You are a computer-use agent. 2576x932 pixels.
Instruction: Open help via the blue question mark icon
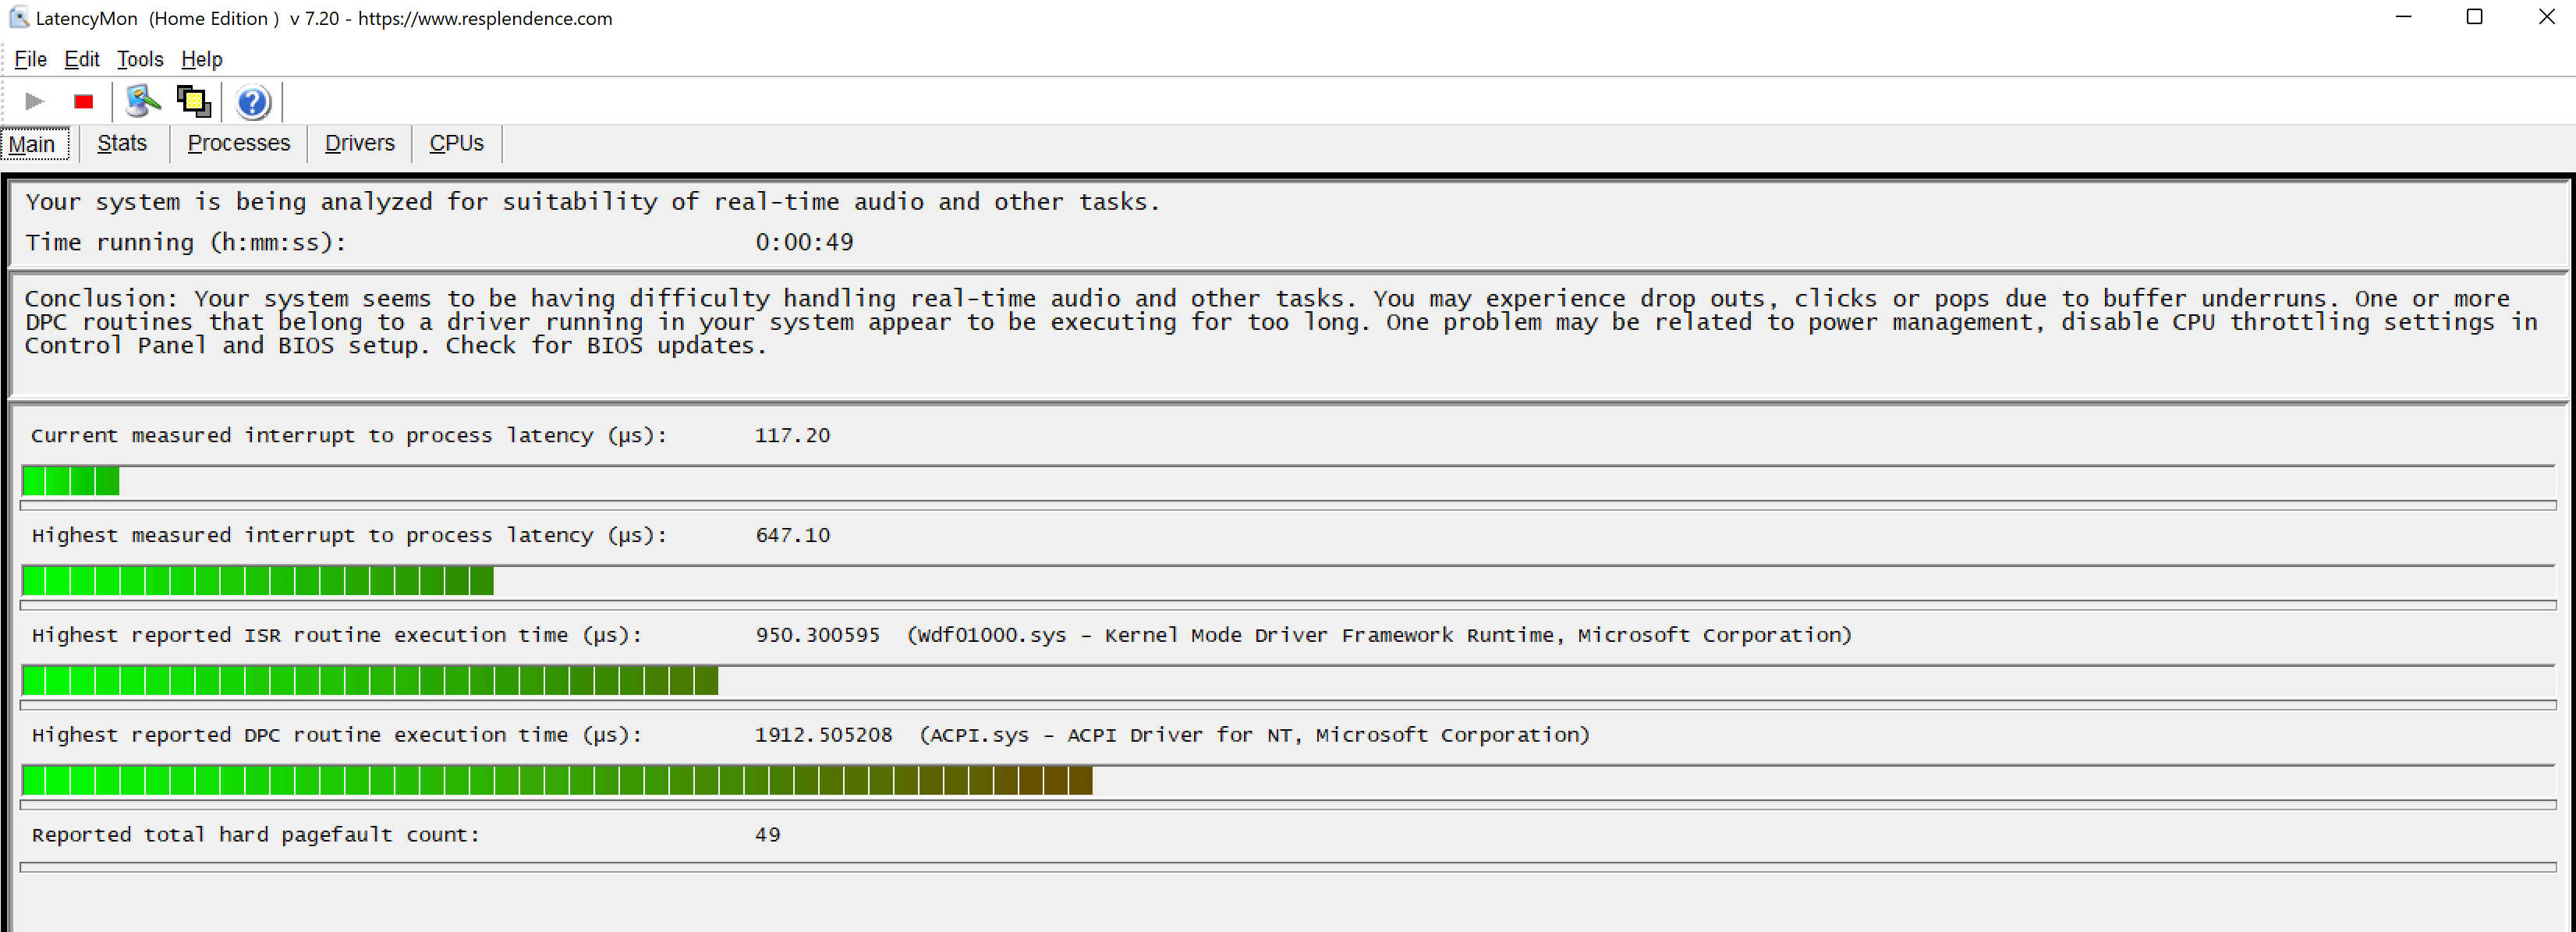[x=253, y=101]
